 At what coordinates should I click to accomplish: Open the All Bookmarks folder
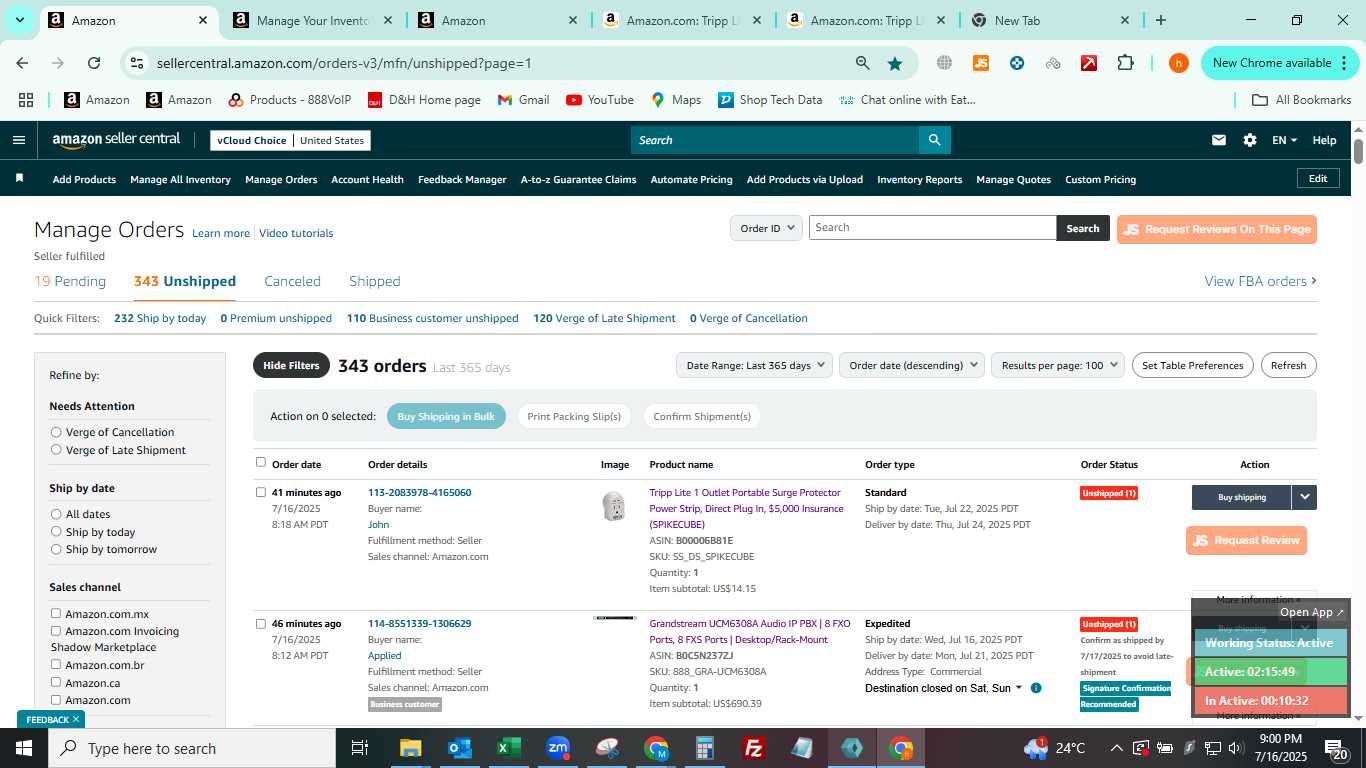point(1302,100)
